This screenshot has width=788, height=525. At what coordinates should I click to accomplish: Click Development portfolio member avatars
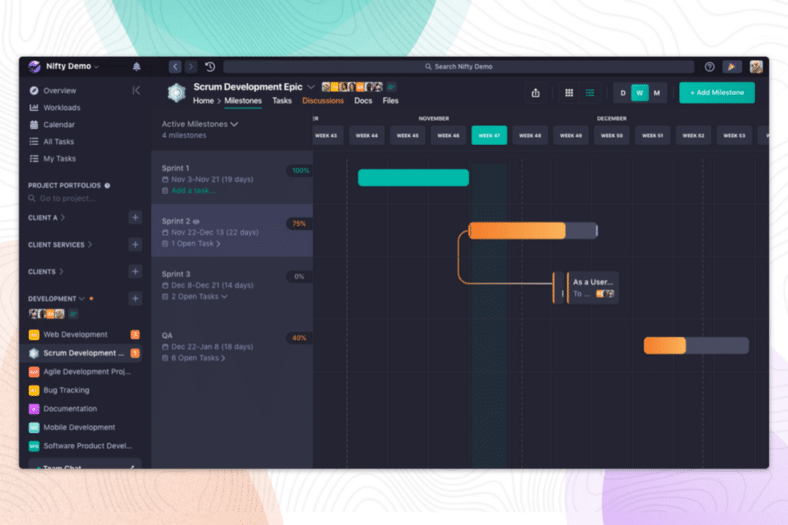pyautogui.click(x=47, y=314)
